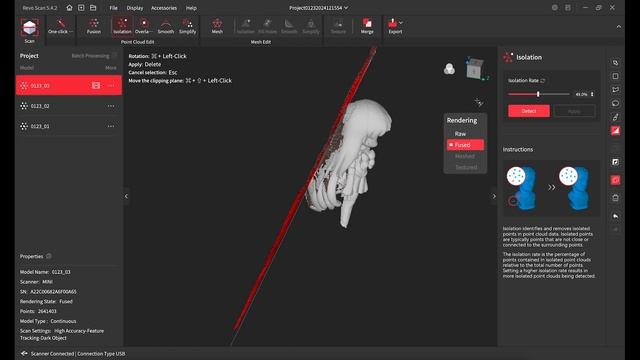Click the Merge tool
This screenshot has width=640, height=360.
[x=367, y=27]
